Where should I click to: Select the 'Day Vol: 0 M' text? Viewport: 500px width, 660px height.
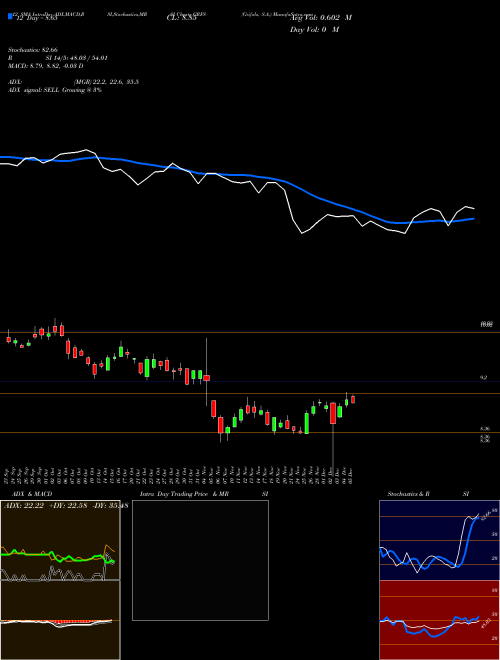[x=314, y=29]
